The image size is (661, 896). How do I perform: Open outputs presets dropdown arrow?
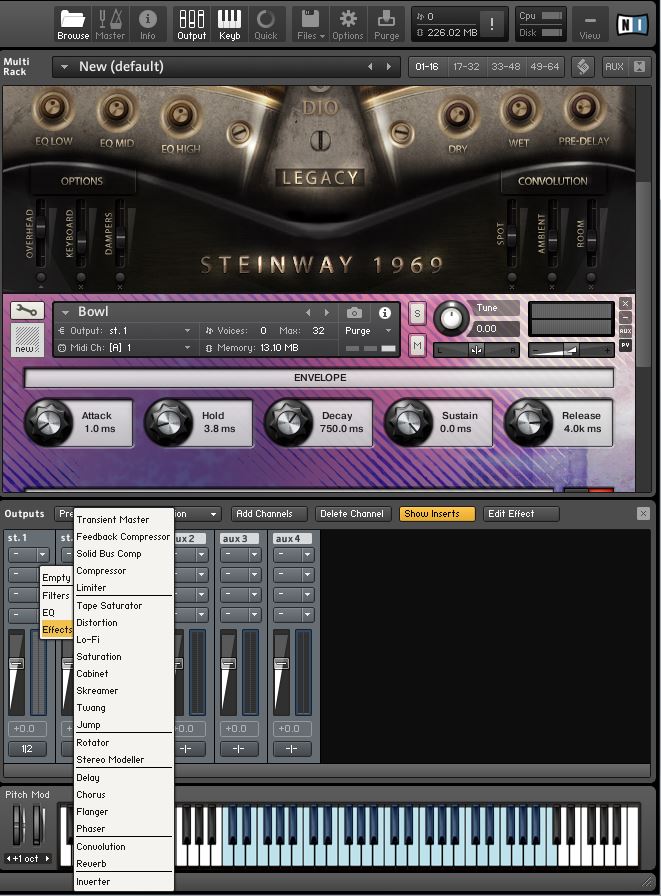tap(213, 514)
